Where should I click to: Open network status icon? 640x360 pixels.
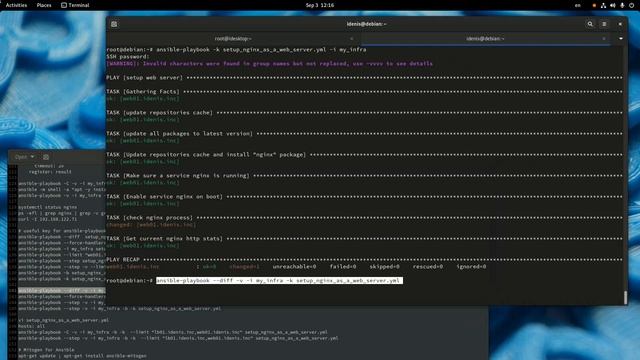(603, 5)
